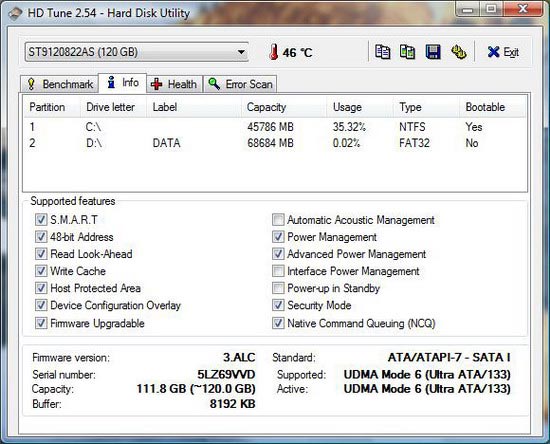Toggle the Write Cache checkbox

point(41,271)
